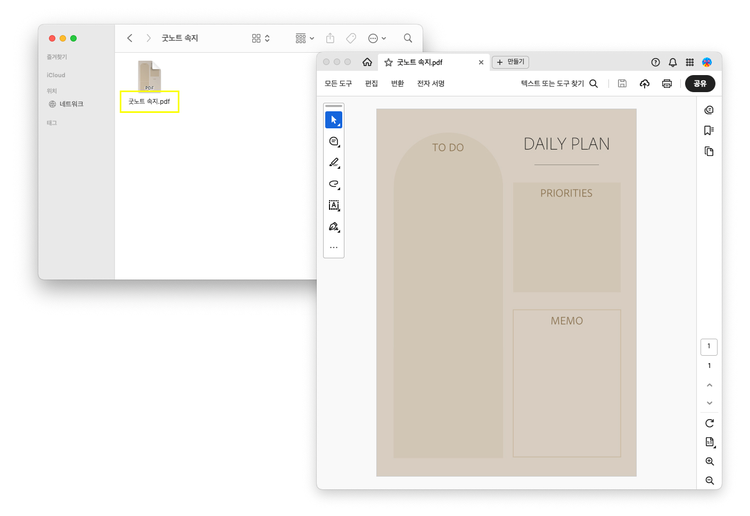Click the upload to cloud icon
Image resolution: width=750 pixels, height=516 pixels.
coord(645,84)
